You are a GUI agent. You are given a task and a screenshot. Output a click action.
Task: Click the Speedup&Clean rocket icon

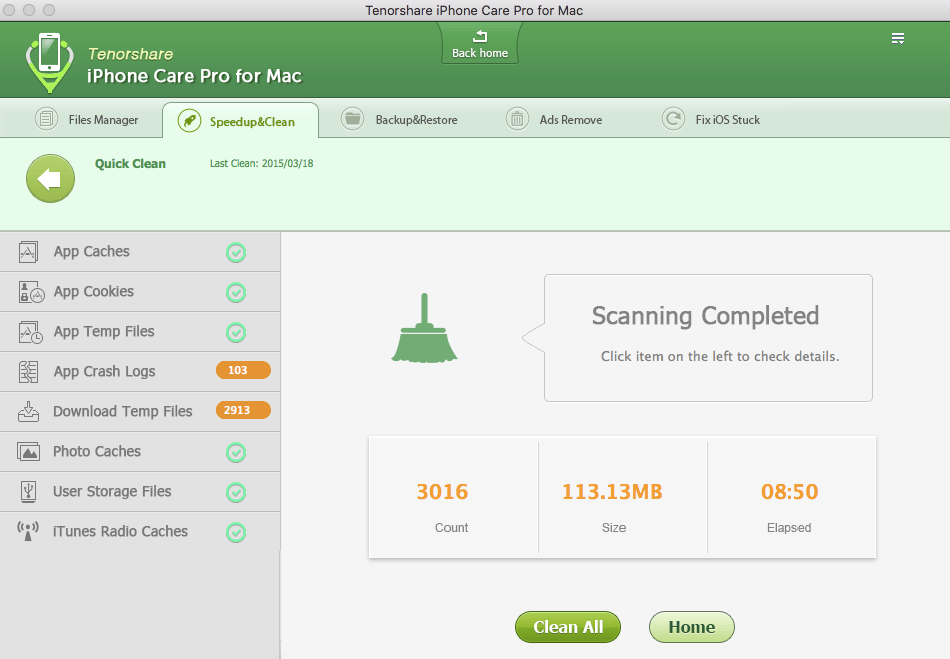(x=190, y=121)
